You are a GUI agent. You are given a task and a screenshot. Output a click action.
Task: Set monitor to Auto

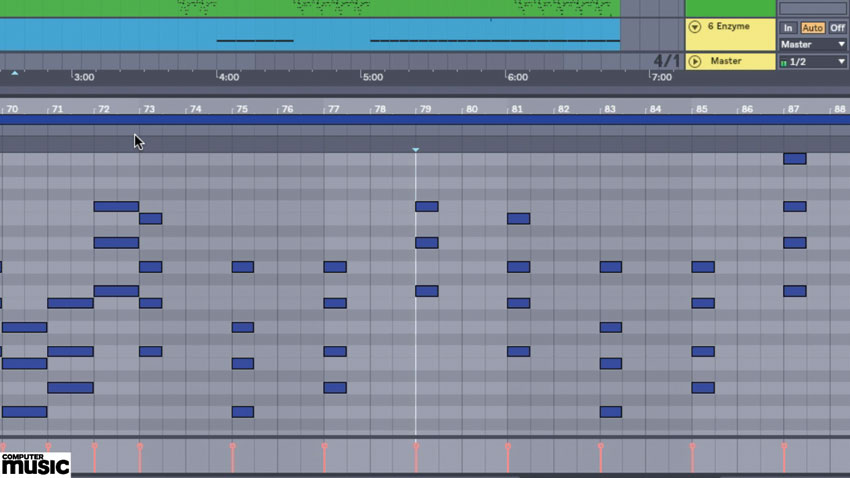(x=812, y=28)
